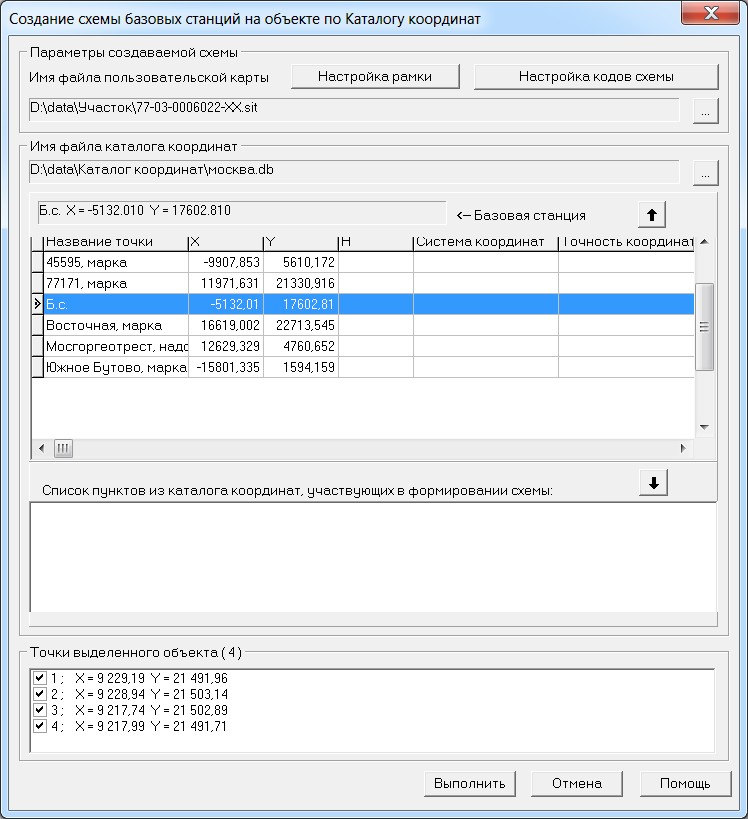Screen dimensions: 748x819
Task: Open Настройка кодов схемы settings
Action: 596,77
